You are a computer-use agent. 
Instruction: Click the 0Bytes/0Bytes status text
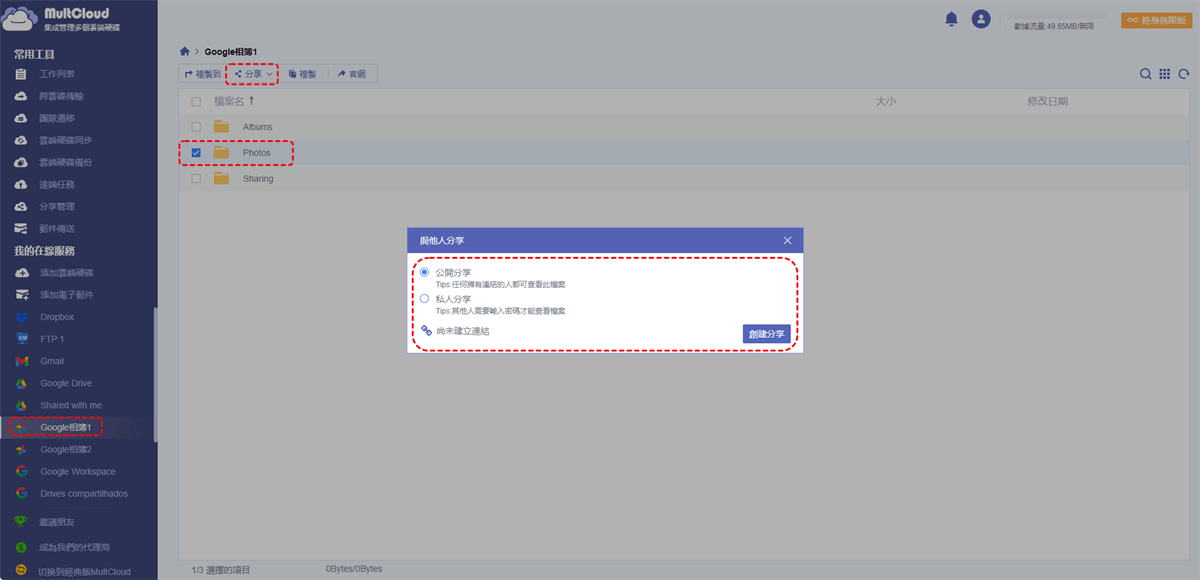[x=354, y=569]
